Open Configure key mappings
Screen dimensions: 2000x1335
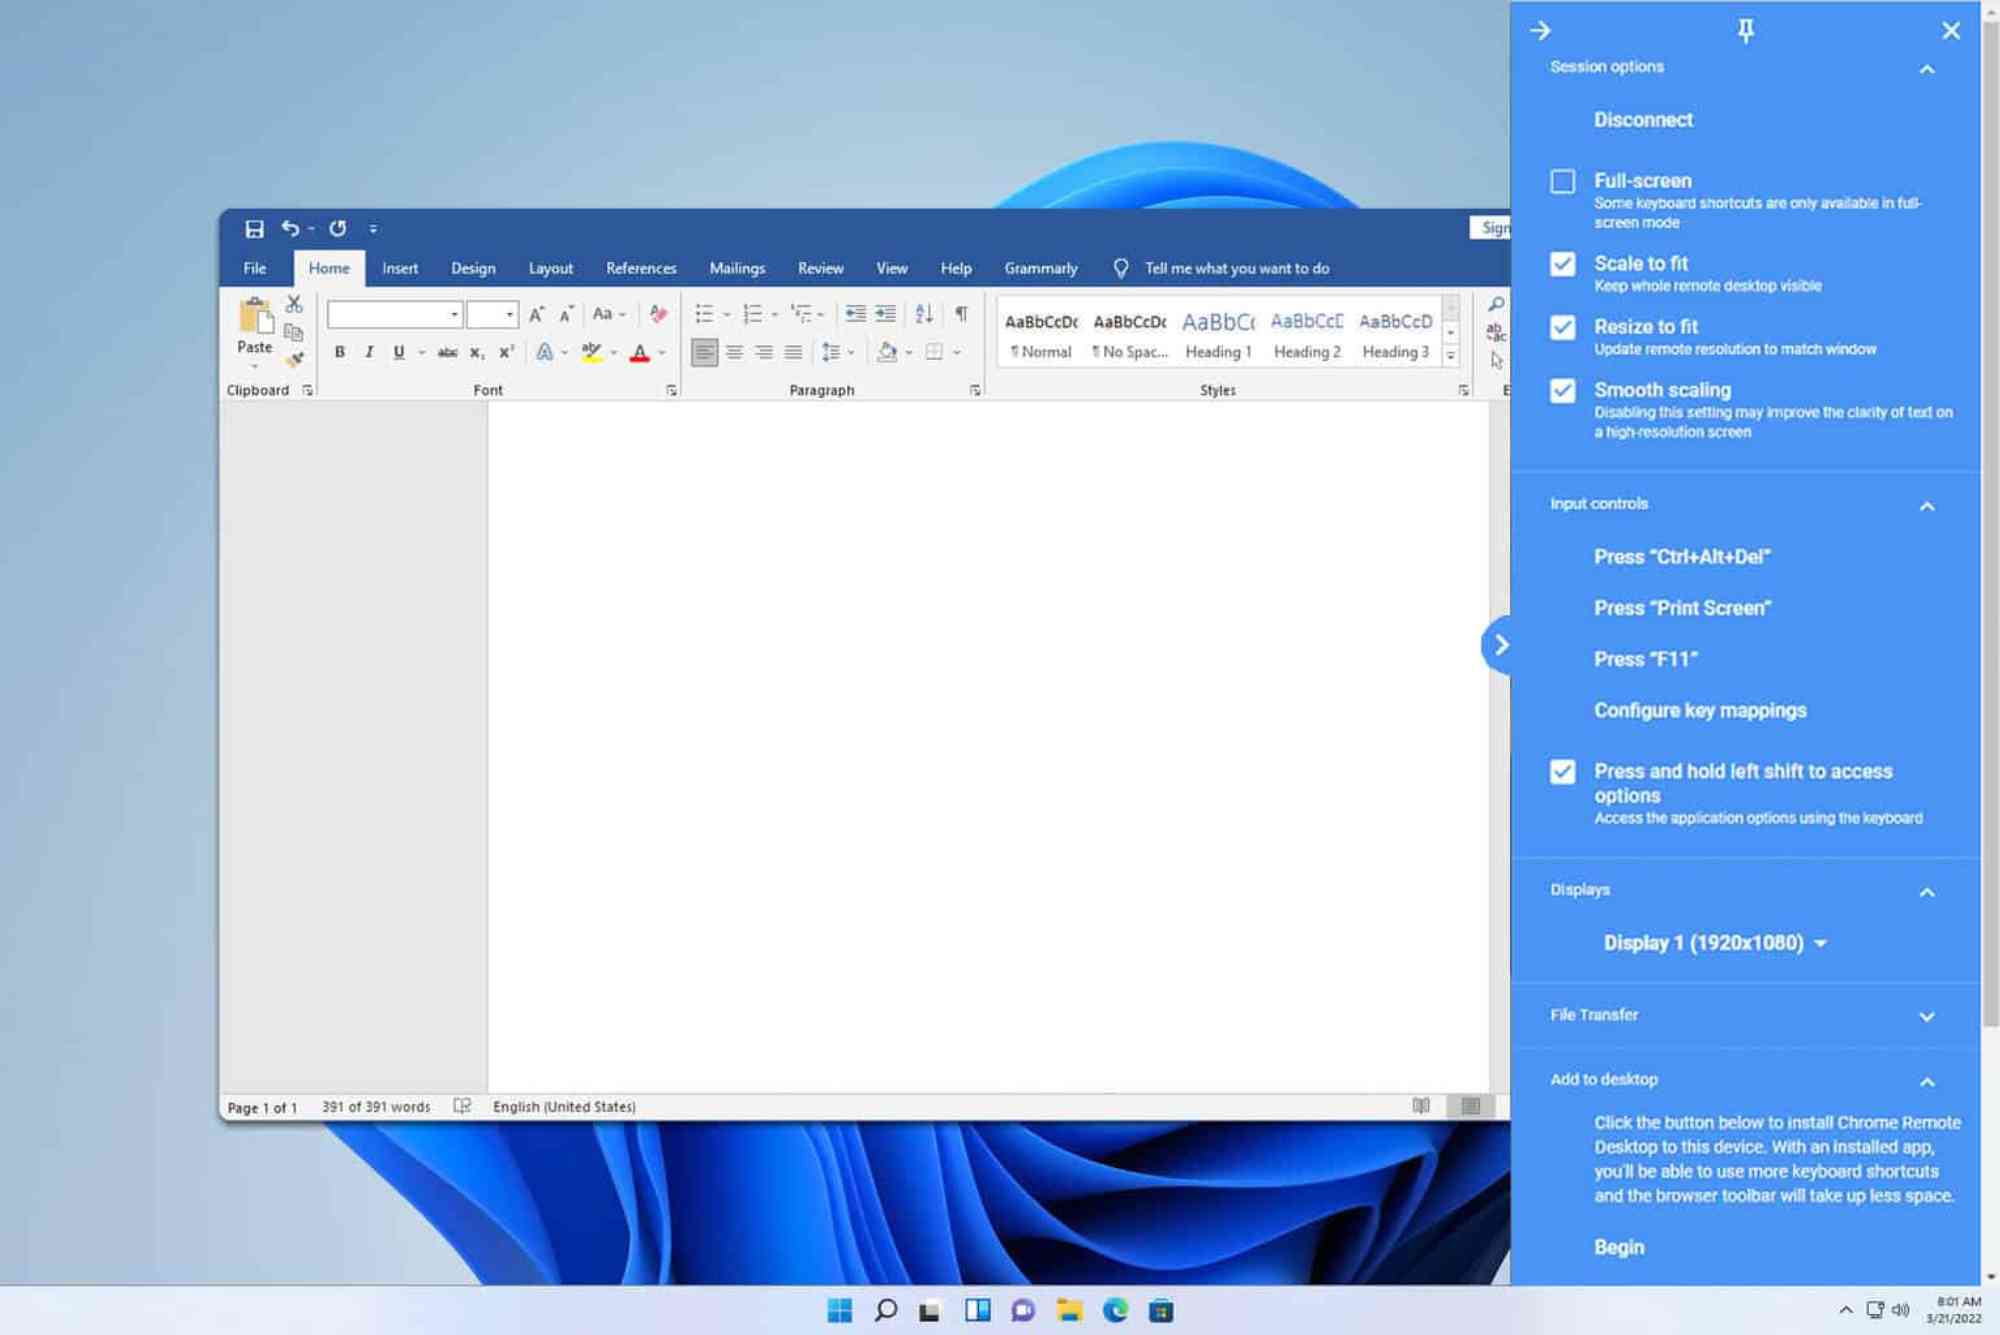tap(1700, 710)
